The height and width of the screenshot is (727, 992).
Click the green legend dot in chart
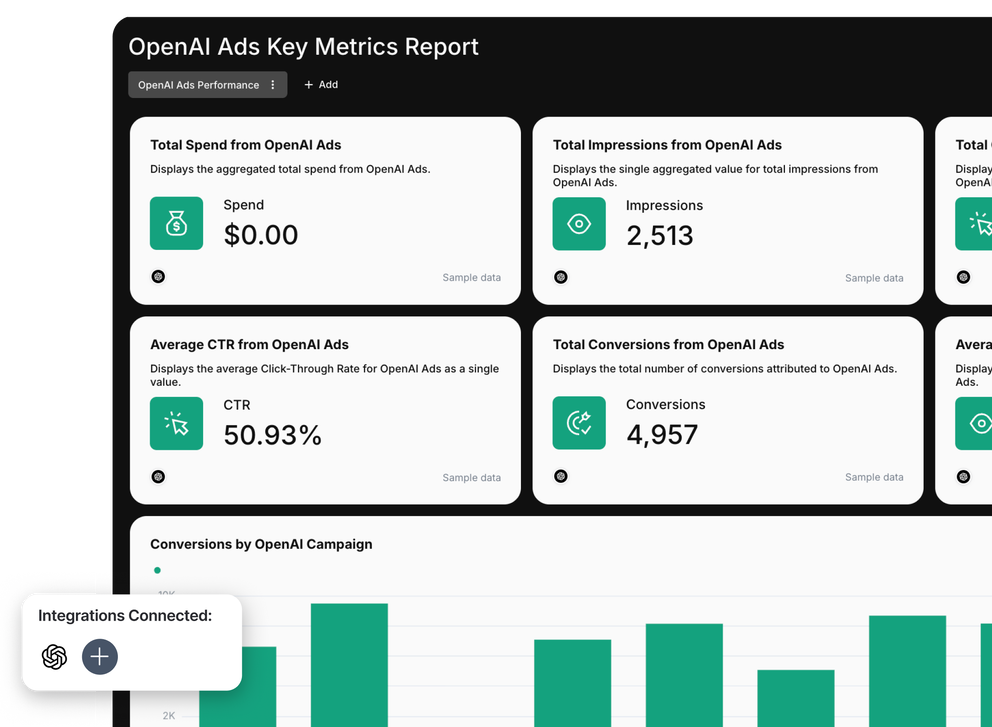(158, 570)
